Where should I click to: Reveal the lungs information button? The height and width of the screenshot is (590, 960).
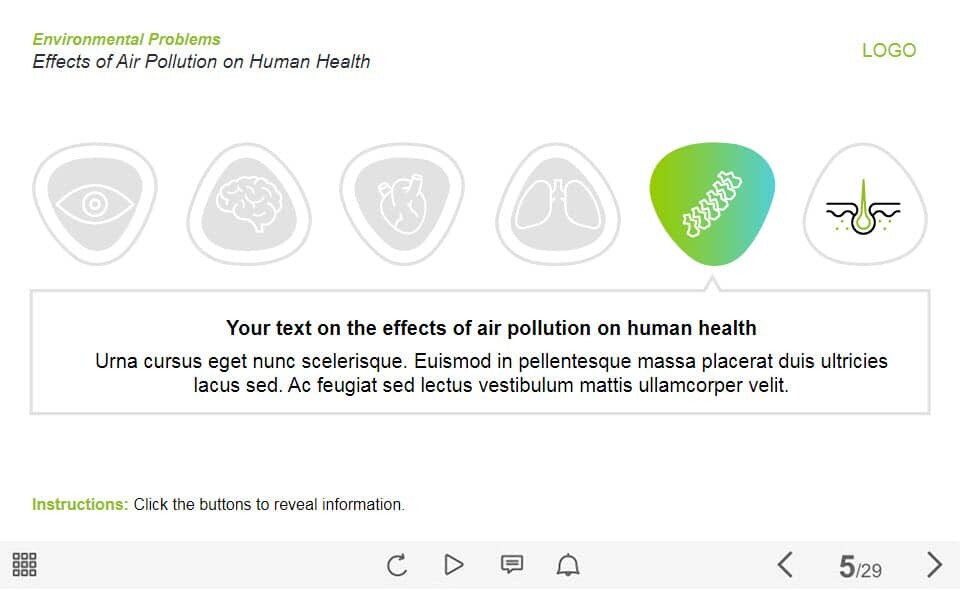558,204
